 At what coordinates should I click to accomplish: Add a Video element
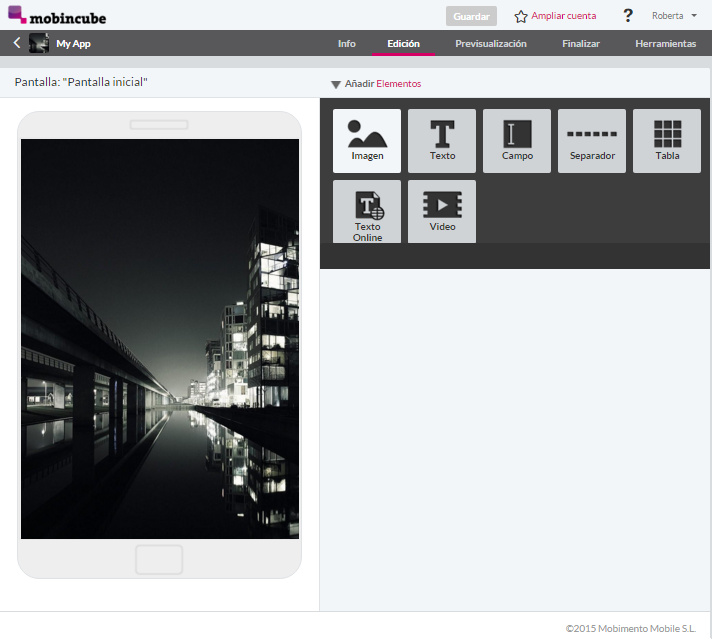pyautogui.click(x=442, y=212)
